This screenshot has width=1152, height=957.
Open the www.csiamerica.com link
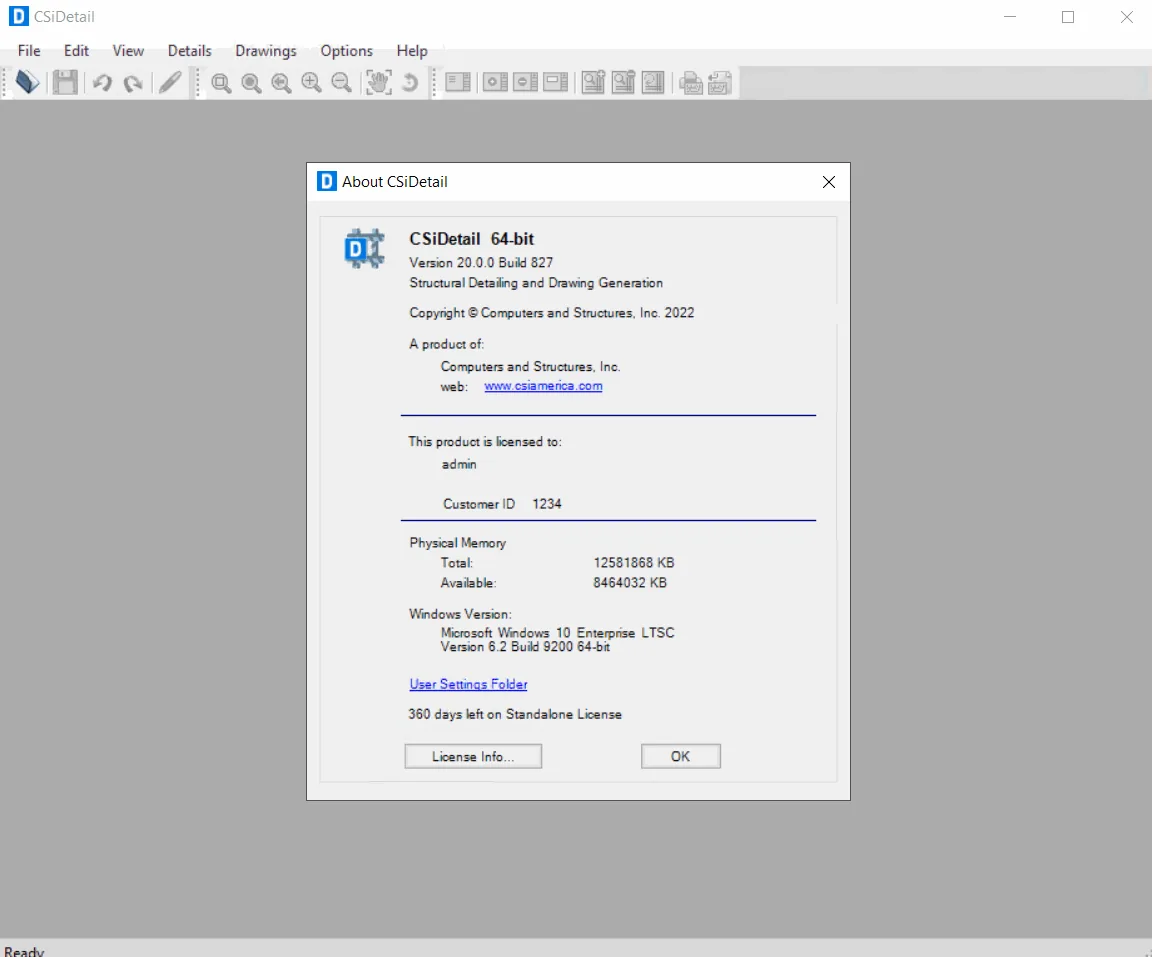[x=543, y=386]
